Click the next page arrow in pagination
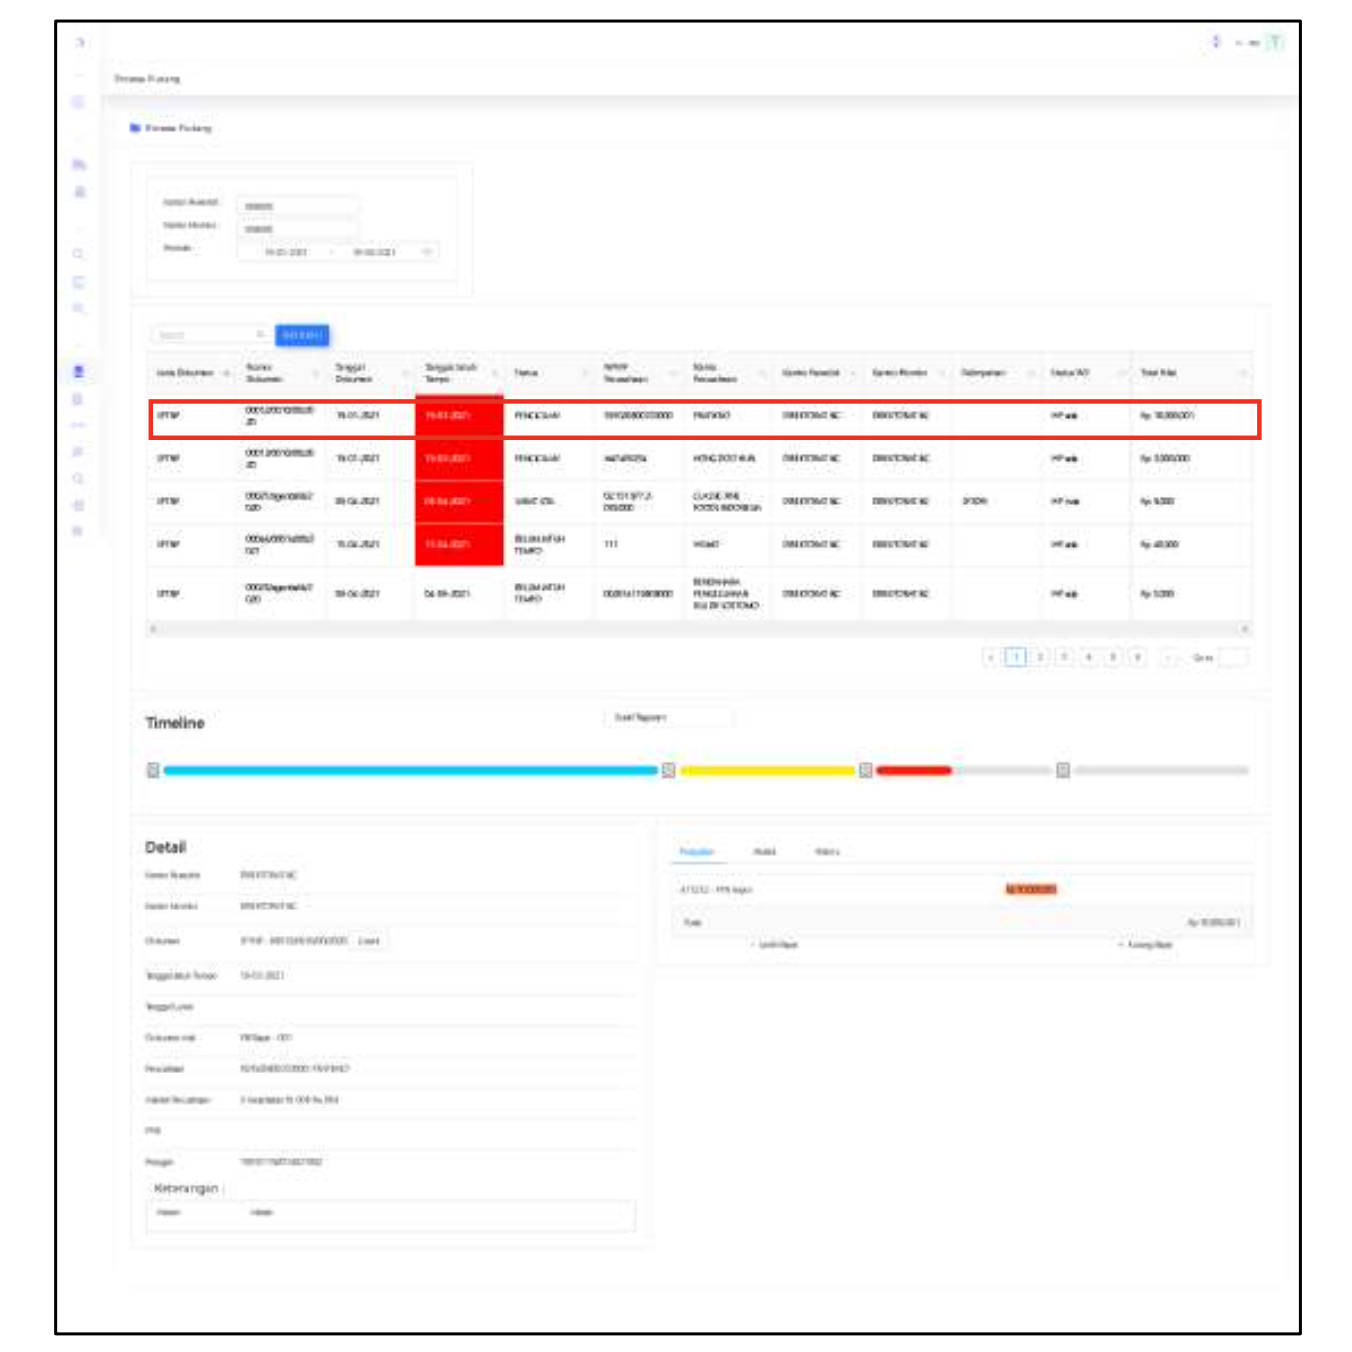Screen dimensions: 1352x1352 coord(1166,657)
